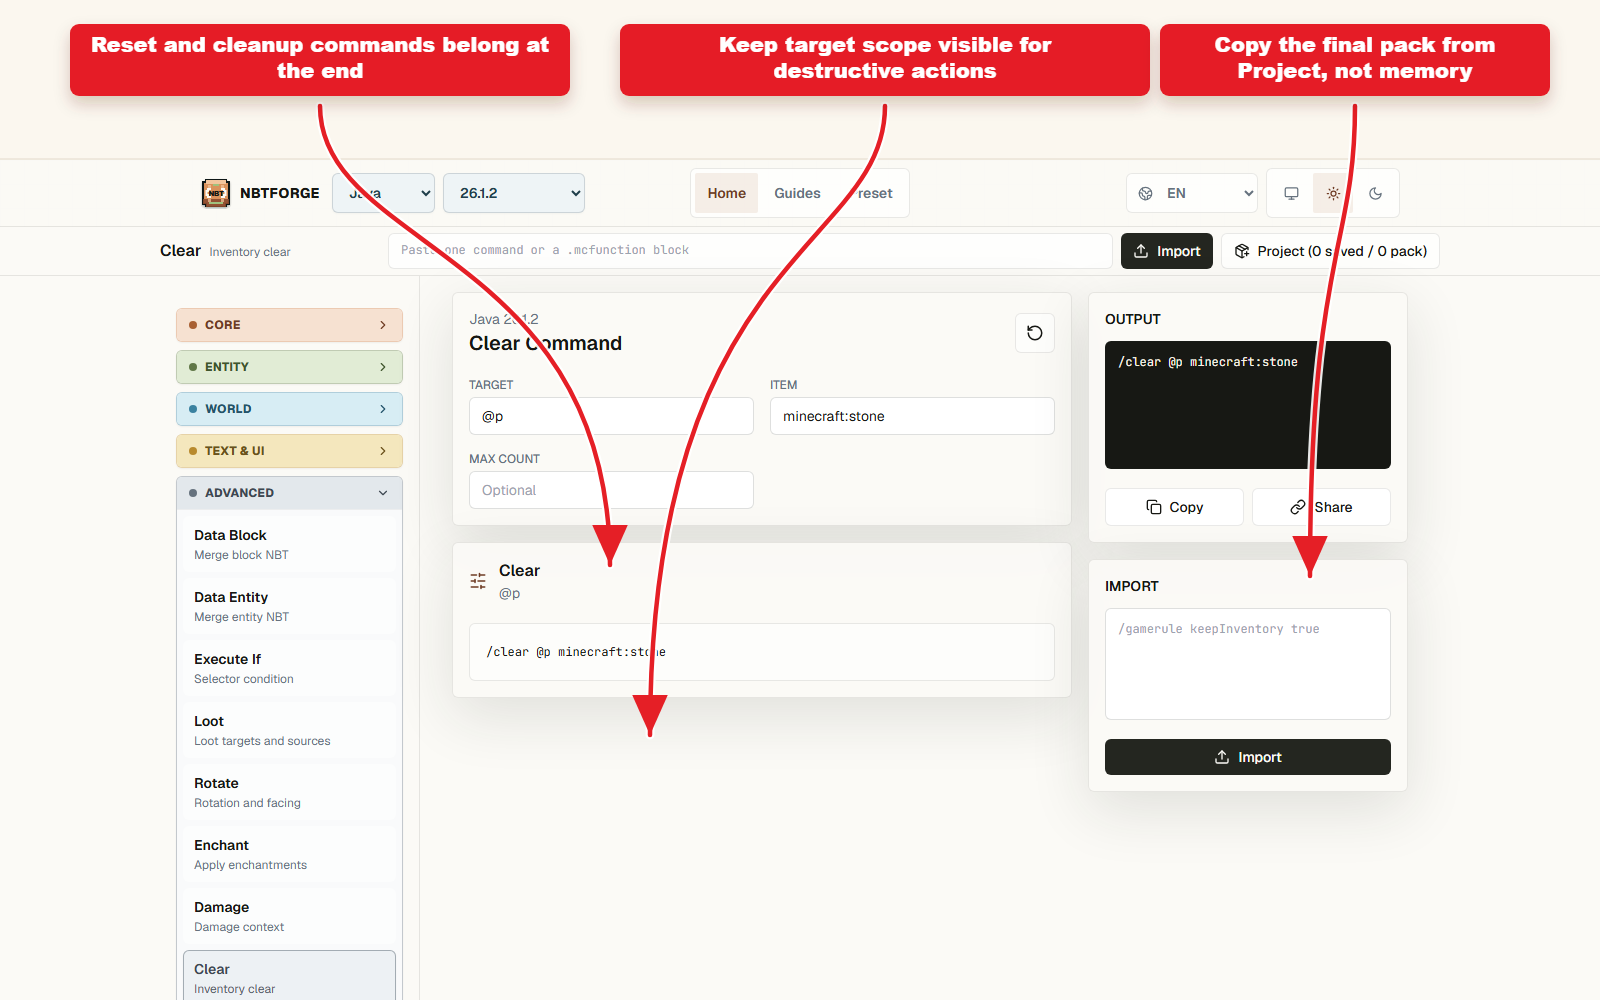The image size is (1600, 1000).
Task: Switch to system display theme
Action: [x=1291, y=193]
